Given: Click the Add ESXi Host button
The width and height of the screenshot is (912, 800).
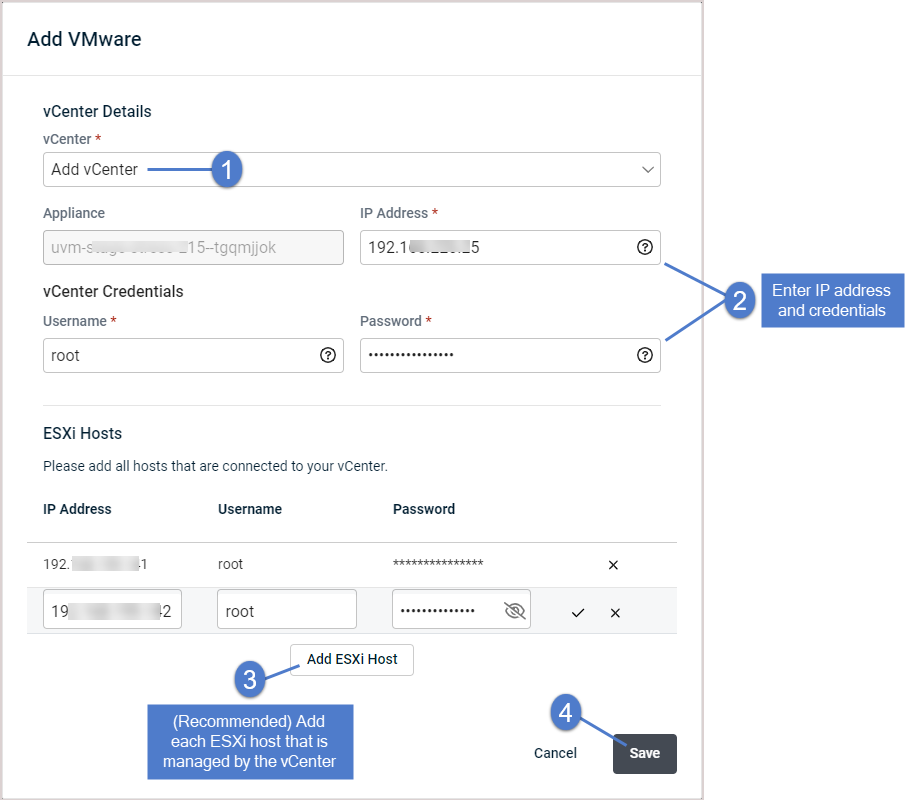Looking at the screenshot, I should point(352,660).
